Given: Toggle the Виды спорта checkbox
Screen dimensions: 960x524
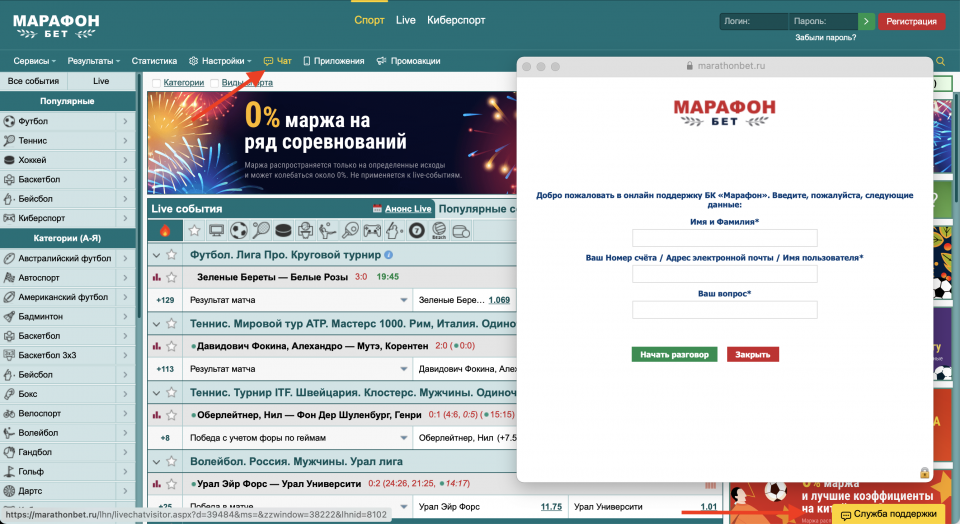Looking at the screenshot, I should click(x=214, y=83).
